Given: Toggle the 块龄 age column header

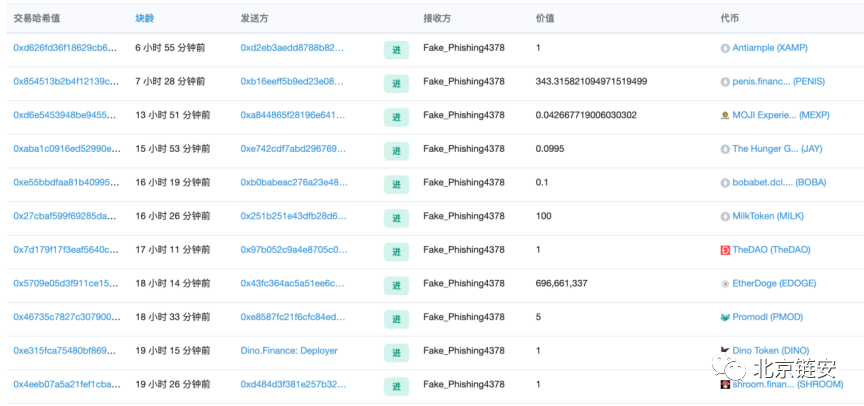Looking at the screenshot, I should [x=146, y=18].
